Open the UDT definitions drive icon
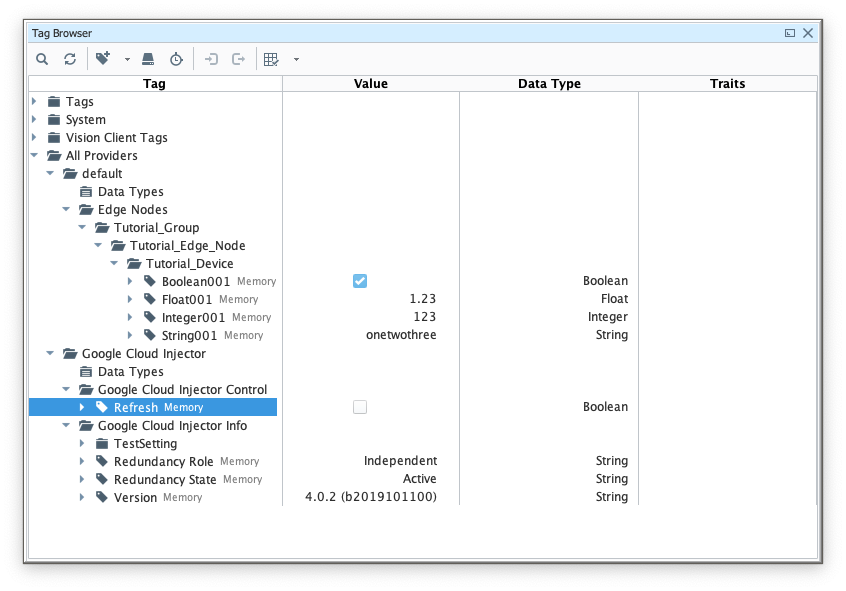The width and height of the screenshot is (846, 591). tap(148, 59)
